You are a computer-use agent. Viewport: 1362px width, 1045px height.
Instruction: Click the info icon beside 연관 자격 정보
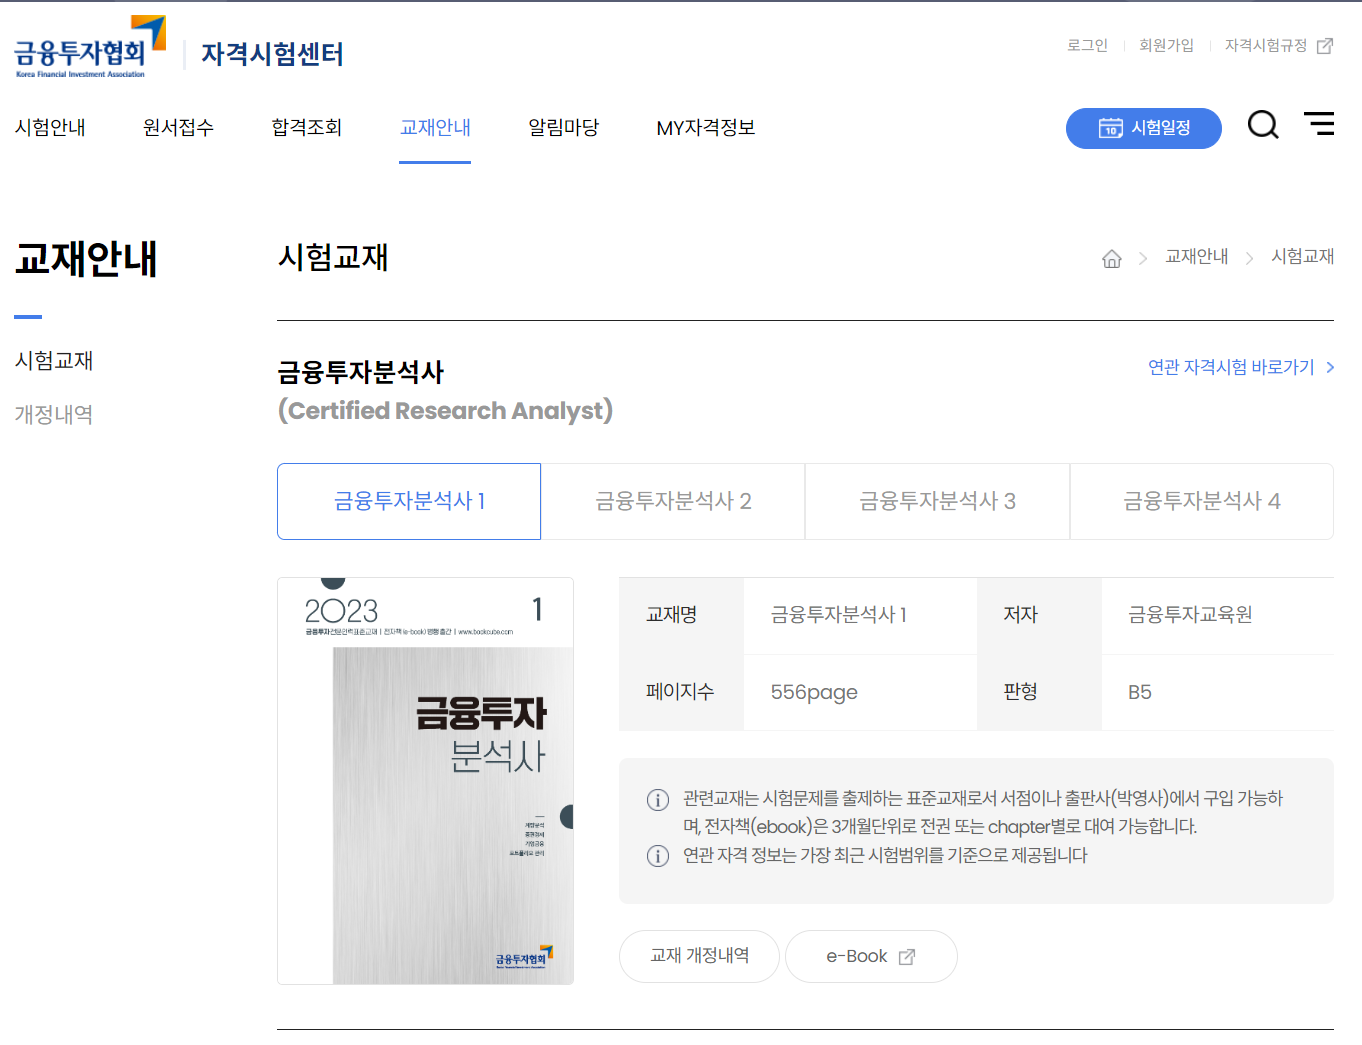pos(658,856)
